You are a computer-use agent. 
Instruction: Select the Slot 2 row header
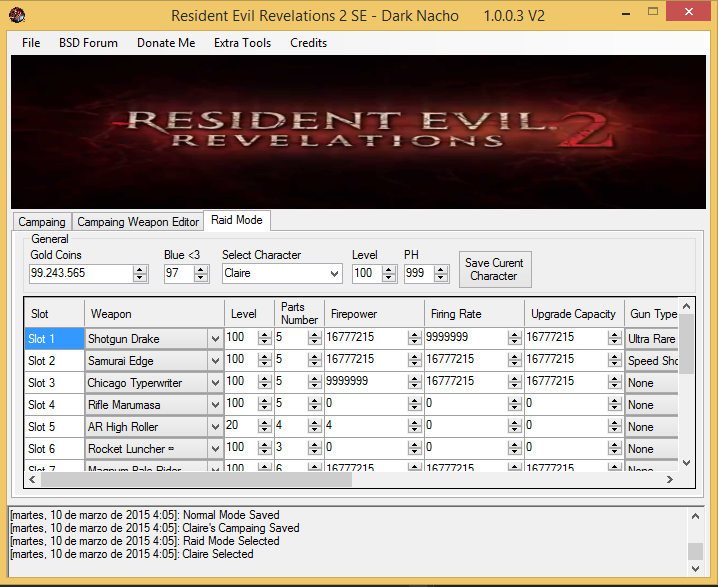click(x=53, y=361)
